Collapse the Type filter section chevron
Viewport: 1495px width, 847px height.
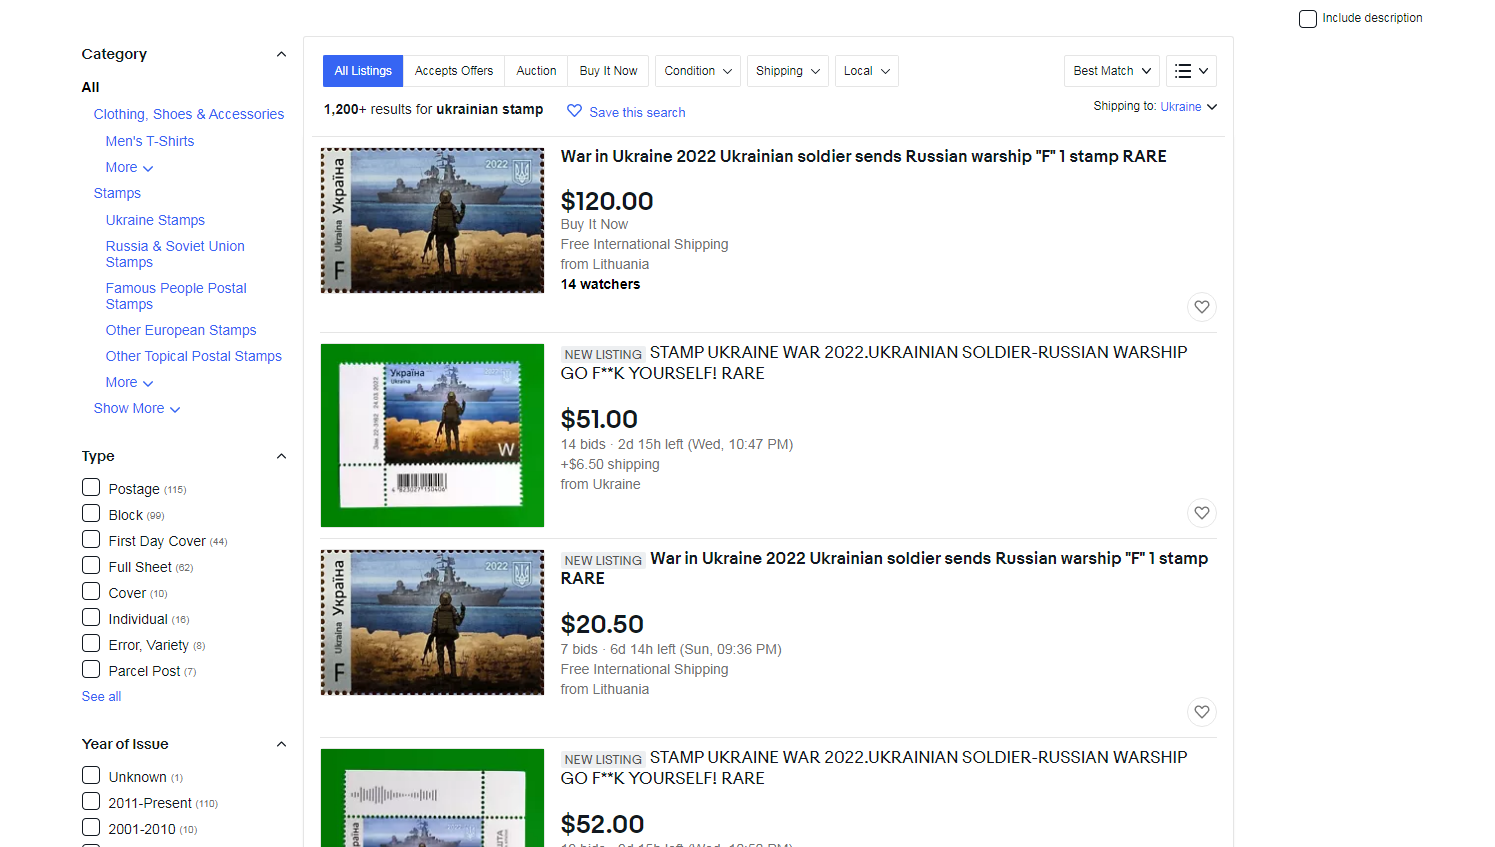[x=281, y=457]
